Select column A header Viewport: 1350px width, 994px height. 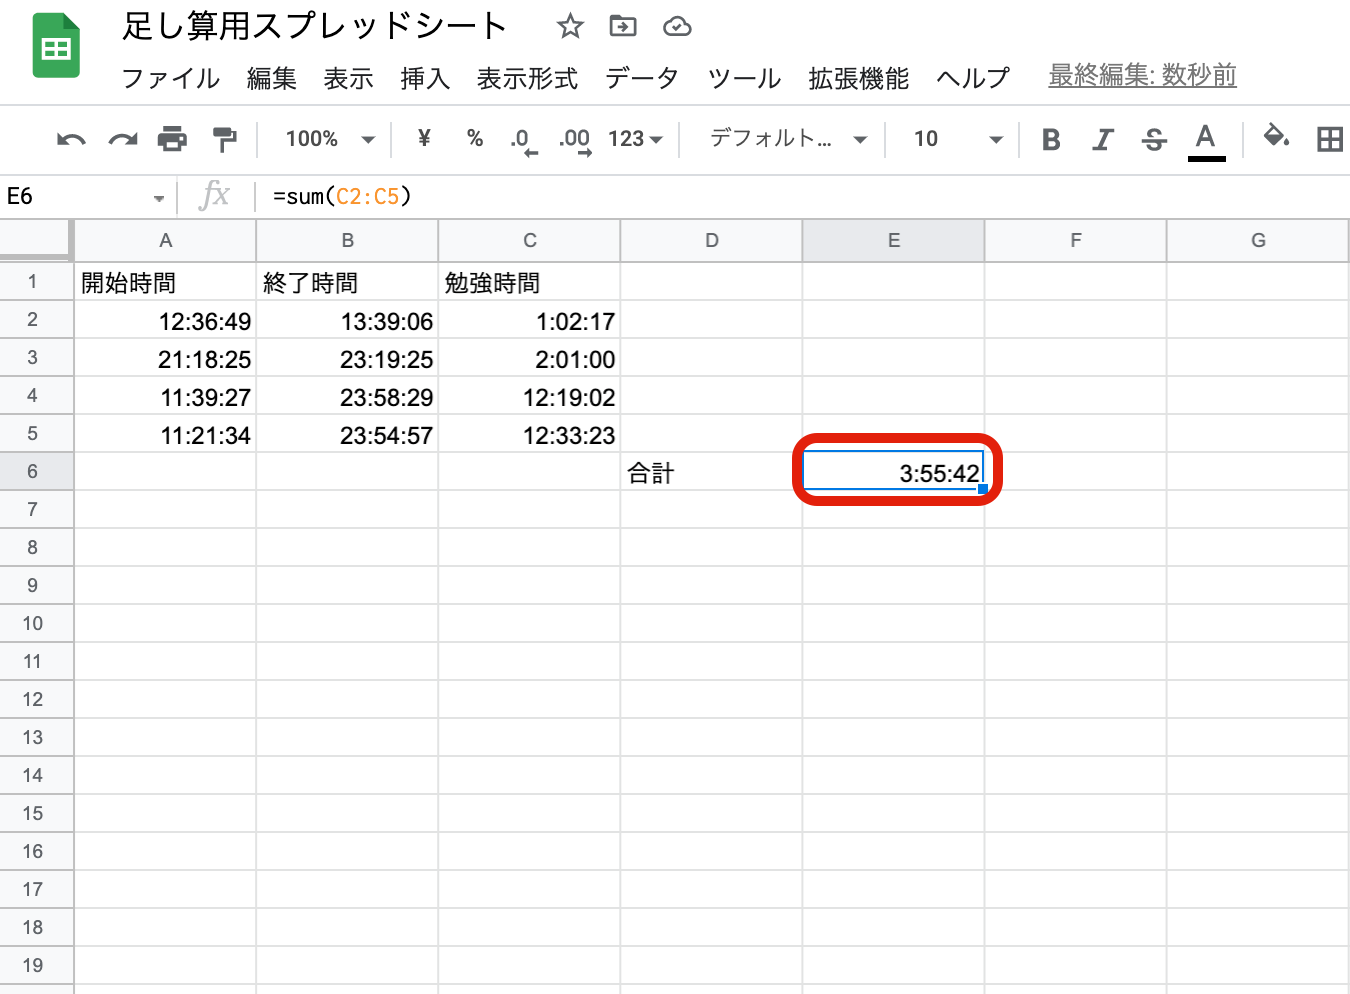click(x=165, y=240)
